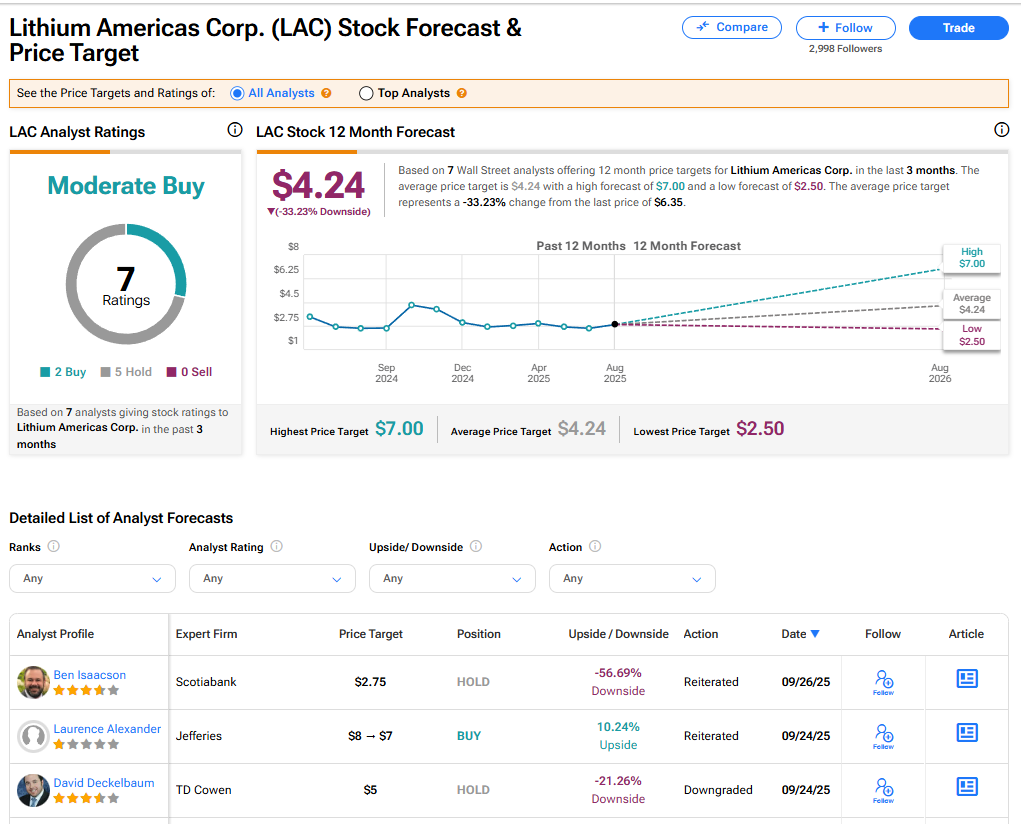Image resolution: width=1021 pixels, height=824 pixels.
Task: Click Ben Isaacson's profile photo
Action: pos(33,682)
